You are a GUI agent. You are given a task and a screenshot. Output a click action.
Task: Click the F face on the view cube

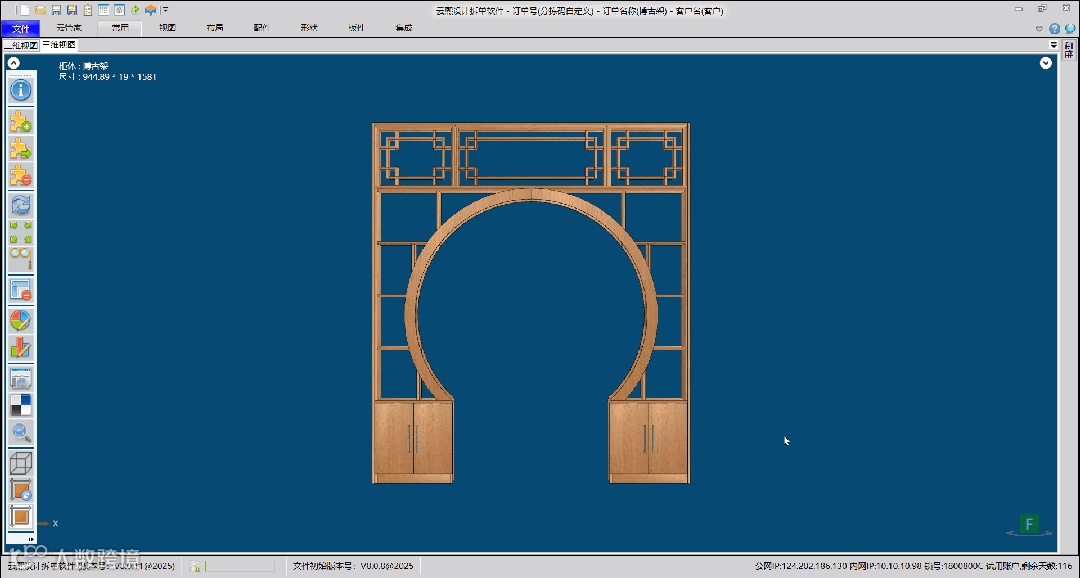(1029, 524)
